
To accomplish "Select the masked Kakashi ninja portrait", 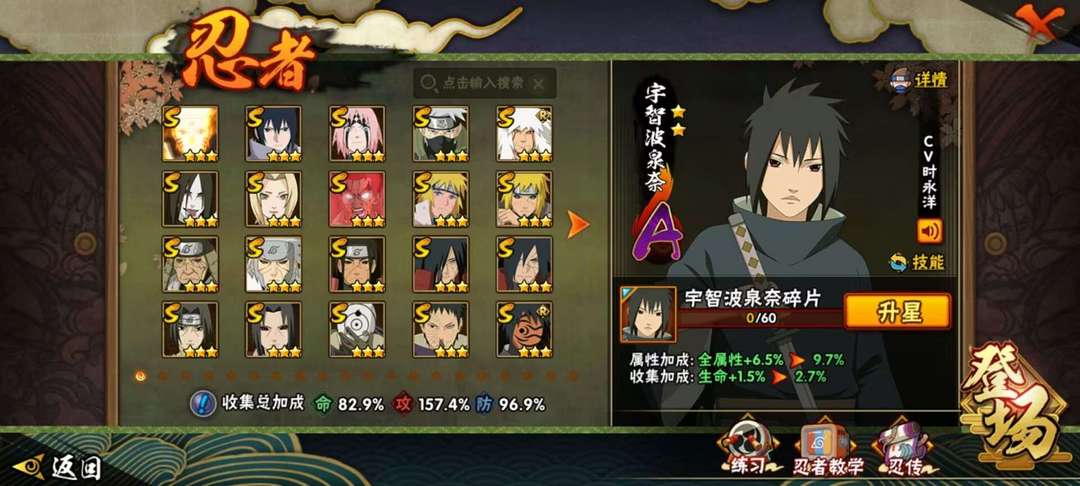I will [441, 134].
